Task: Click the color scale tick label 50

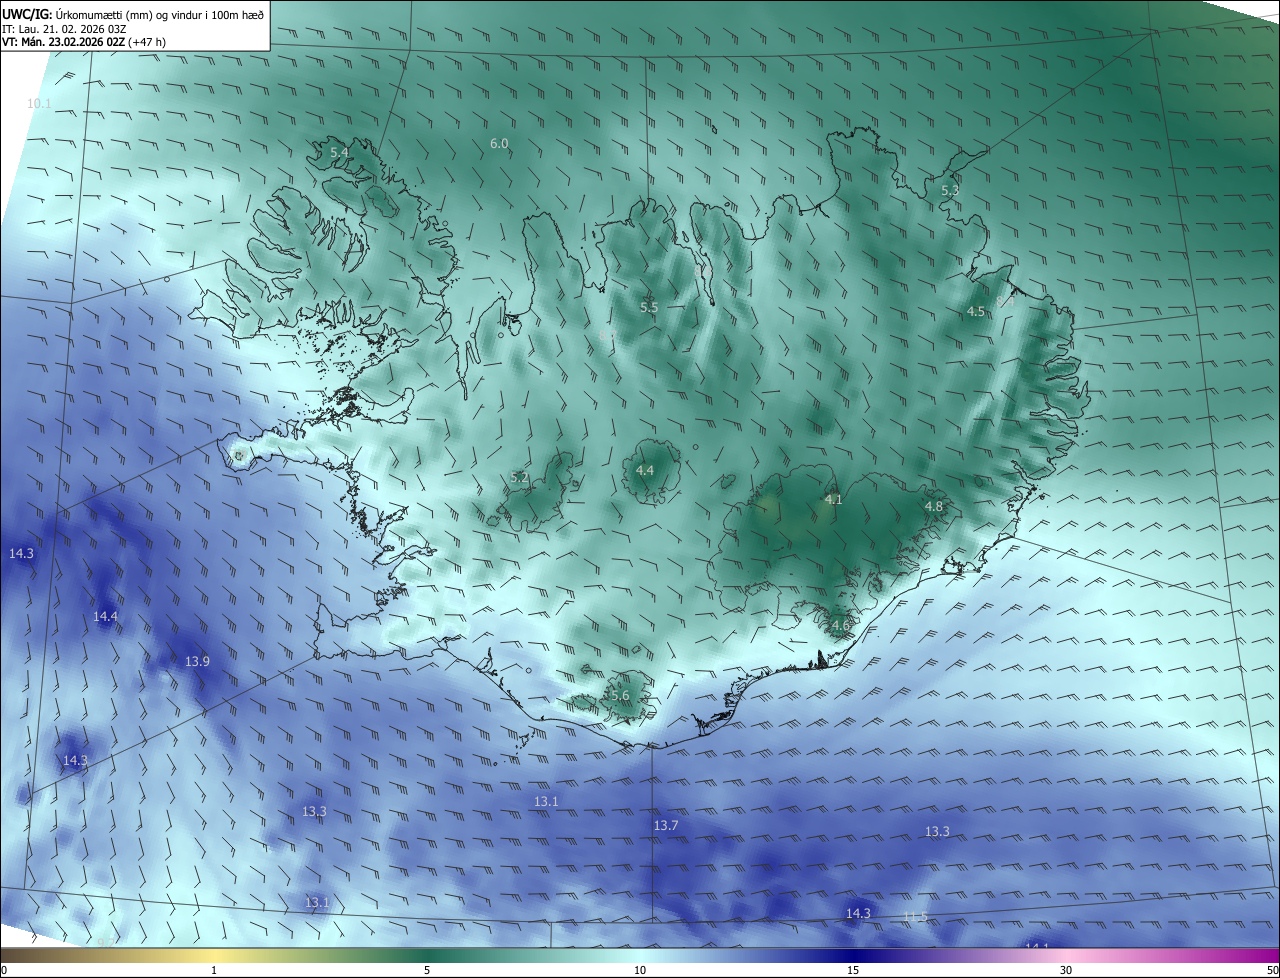Action: click(x=1272, y=971)
